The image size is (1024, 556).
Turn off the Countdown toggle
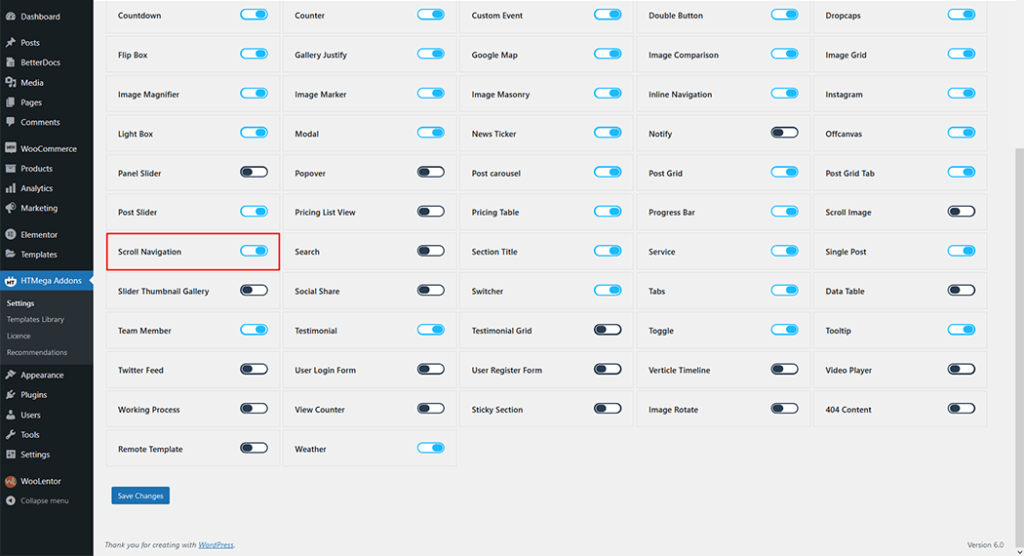click(x=254, y=14)
